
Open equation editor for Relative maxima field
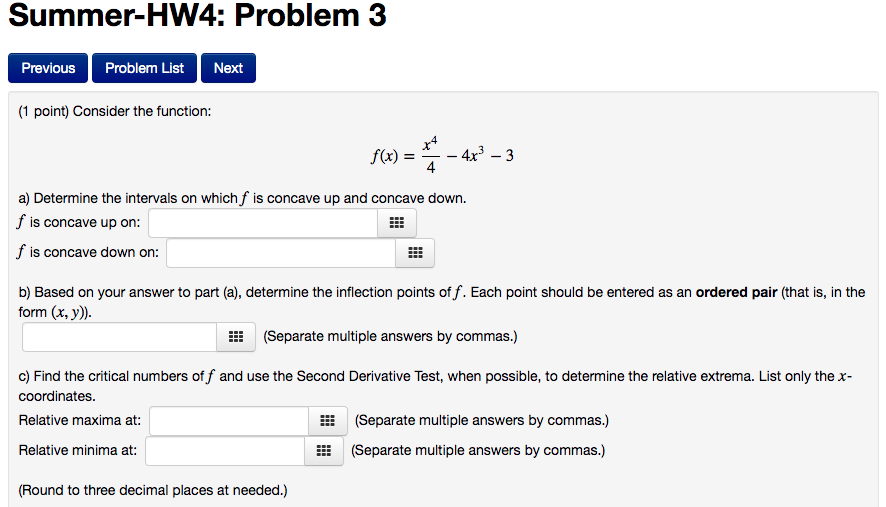click(x=328, y=421)
